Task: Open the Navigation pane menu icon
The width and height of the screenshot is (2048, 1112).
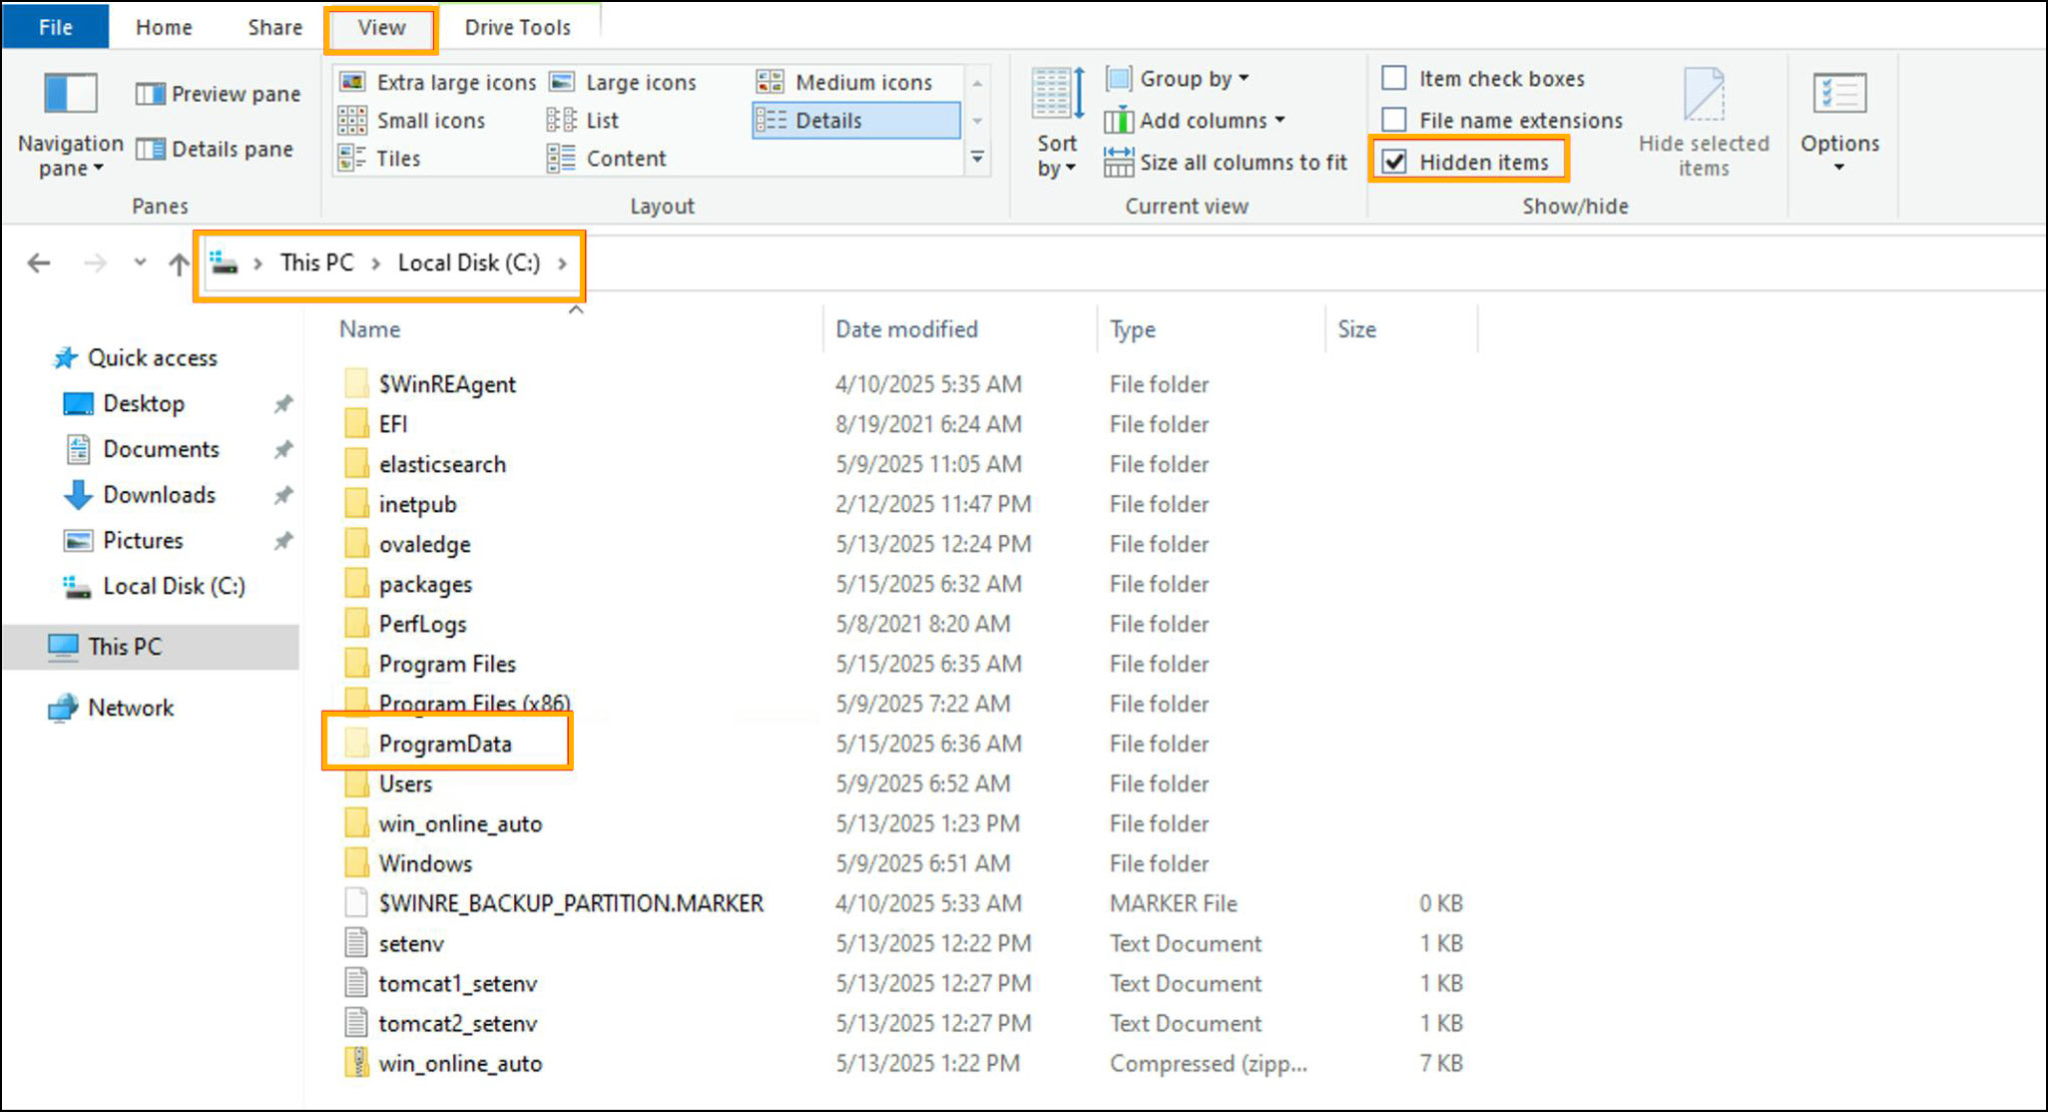Action: pyautogui.click(x=70, y=95)
